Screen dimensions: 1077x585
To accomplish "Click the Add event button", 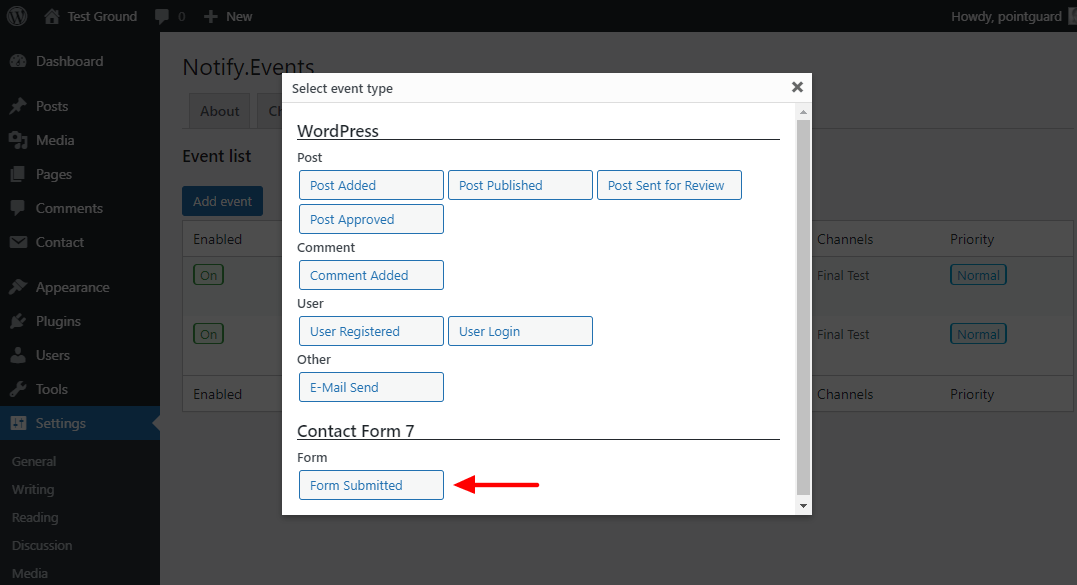I will coord(223,201).
